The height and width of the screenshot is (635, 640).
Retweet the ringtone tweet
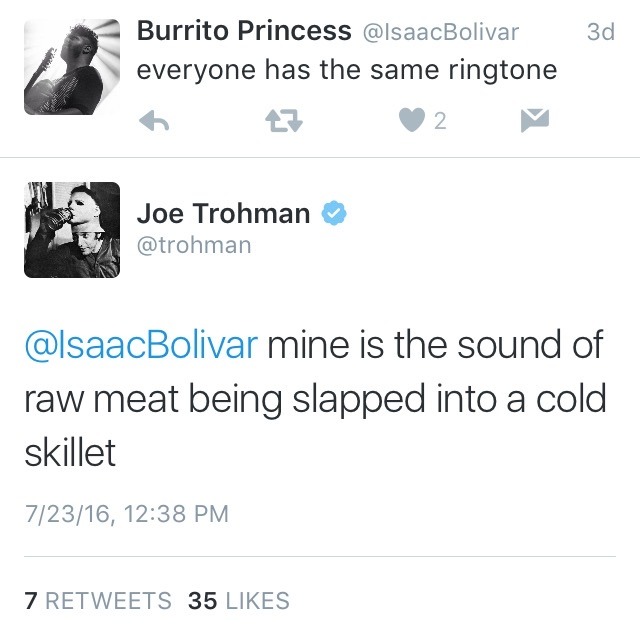coord(284,121)
